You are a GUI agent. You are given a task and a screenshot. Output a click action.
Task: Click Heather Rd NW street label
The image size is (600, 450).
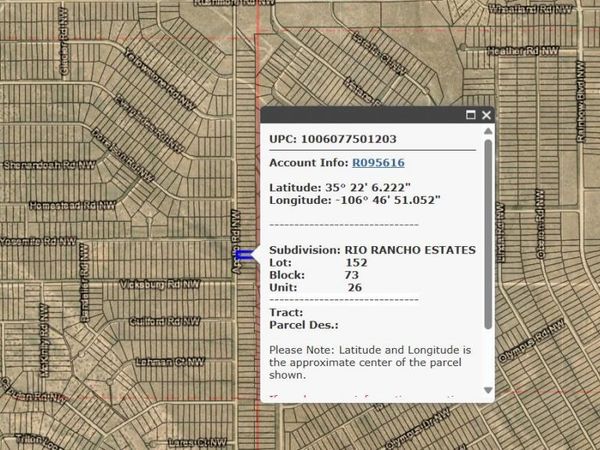(522, 51)
